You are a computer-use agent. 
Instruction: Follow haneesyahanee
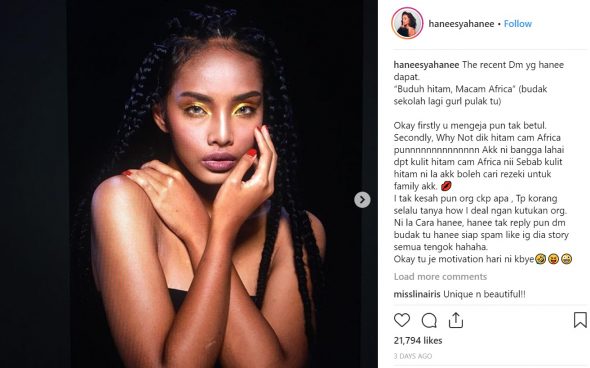tap(518, 24)
